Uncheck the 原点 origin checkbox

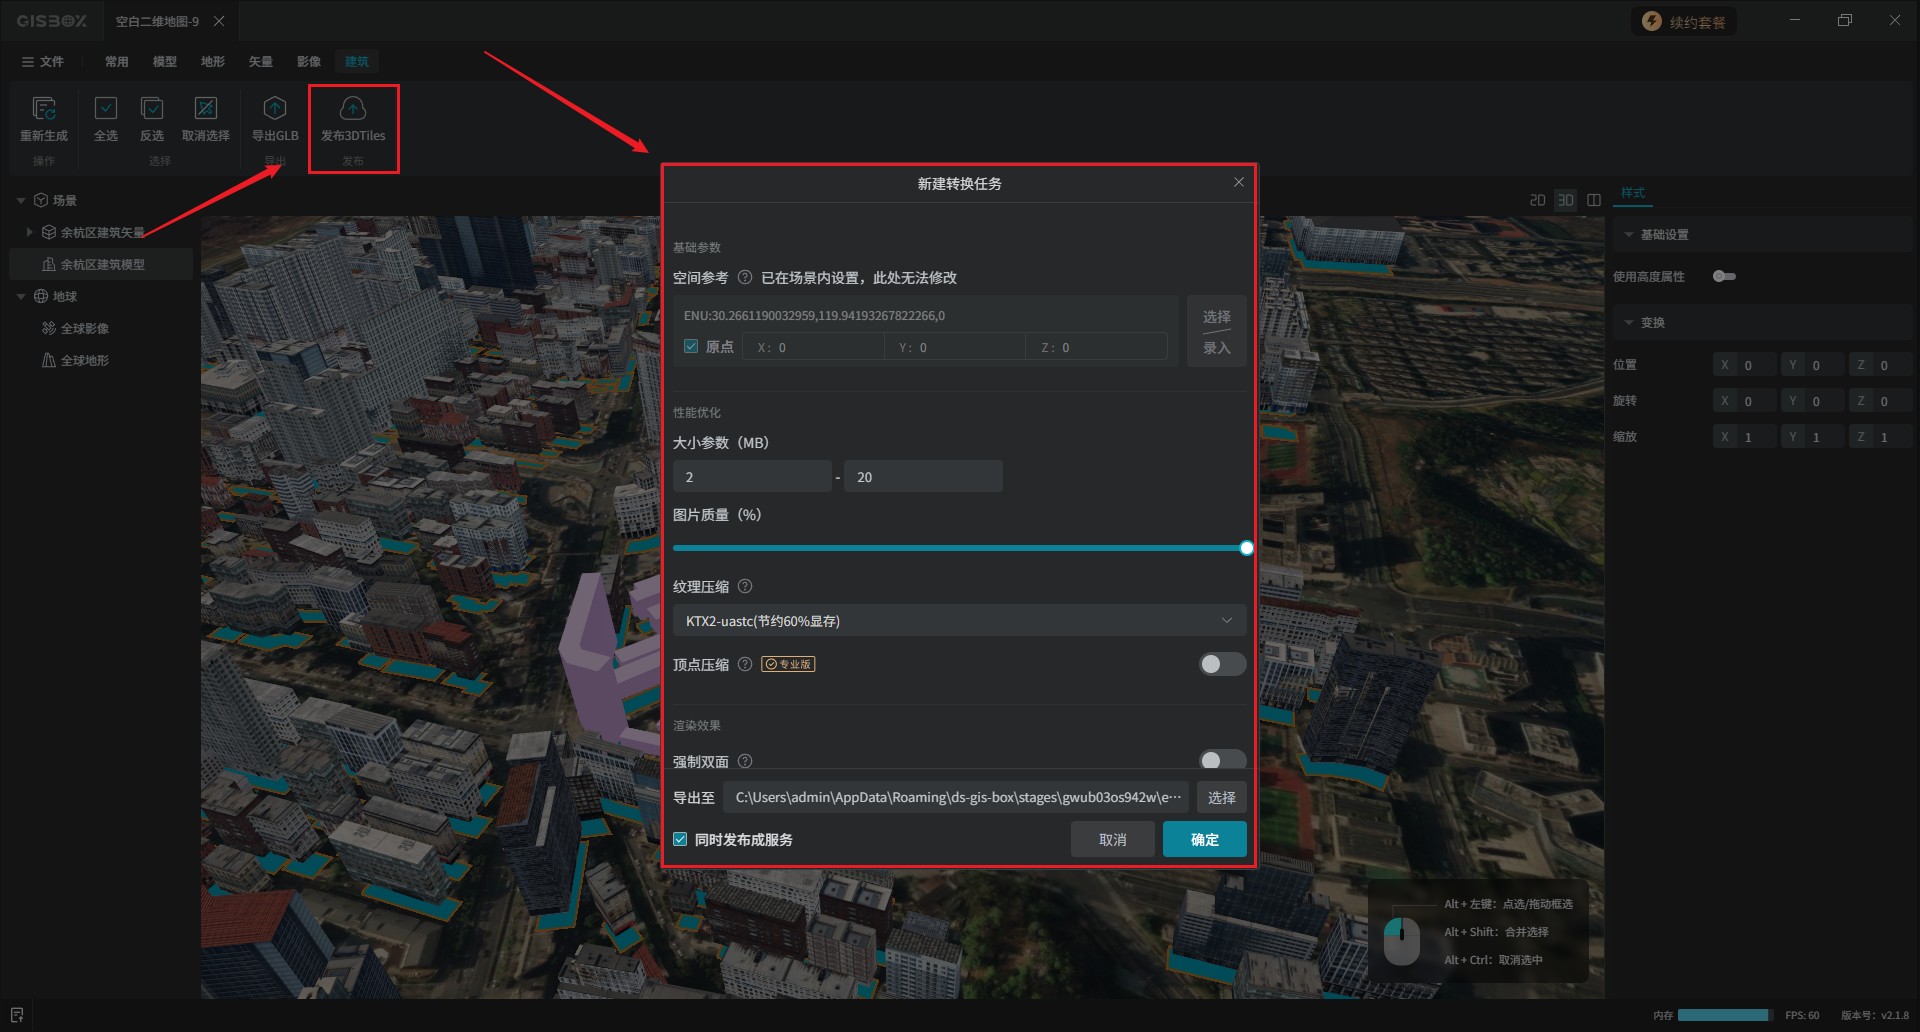[x=691, y=347]
